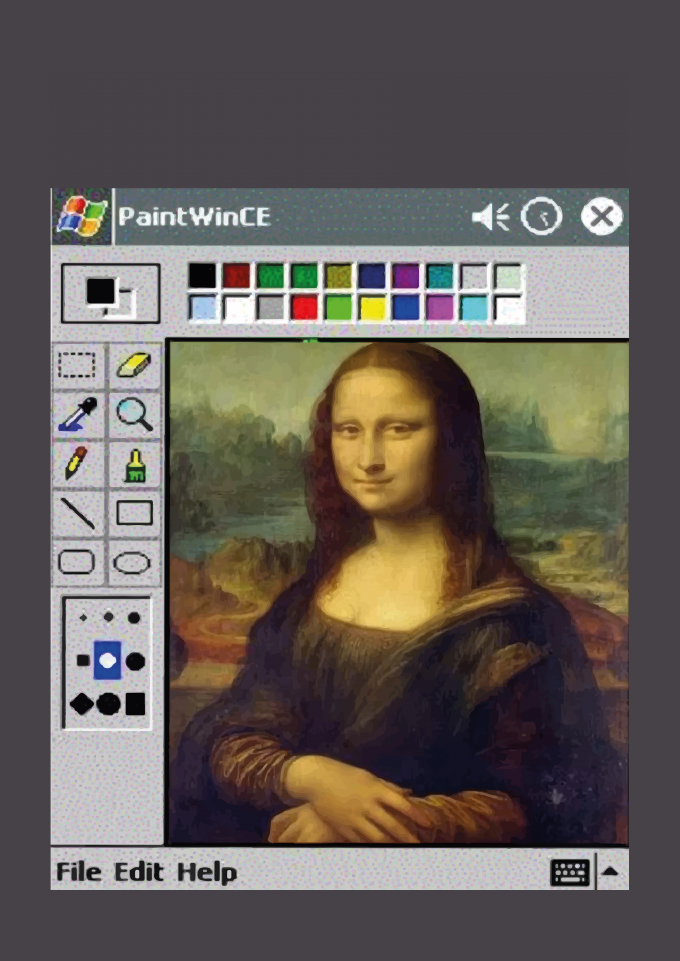This screenshot has width=680, height=961.
Task: Open the Windows Start flag menu
Action: pos(81,216)
